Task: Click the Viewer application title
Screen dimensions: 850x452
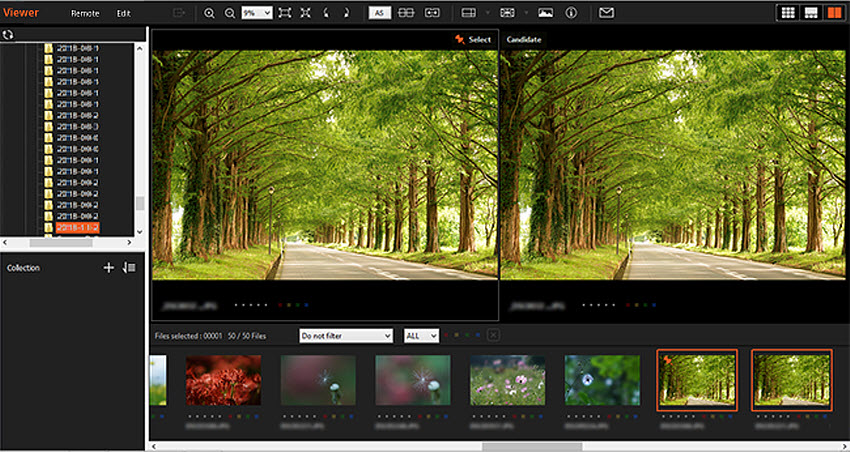Action: (21, 13)
